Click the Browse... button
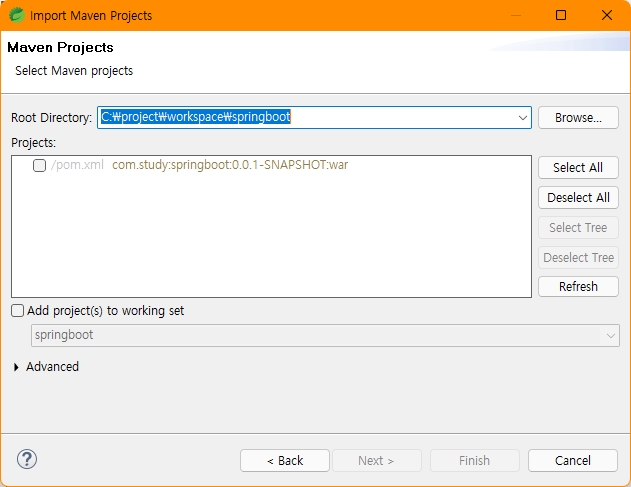The image size is (631, 487). click(578, 118)
